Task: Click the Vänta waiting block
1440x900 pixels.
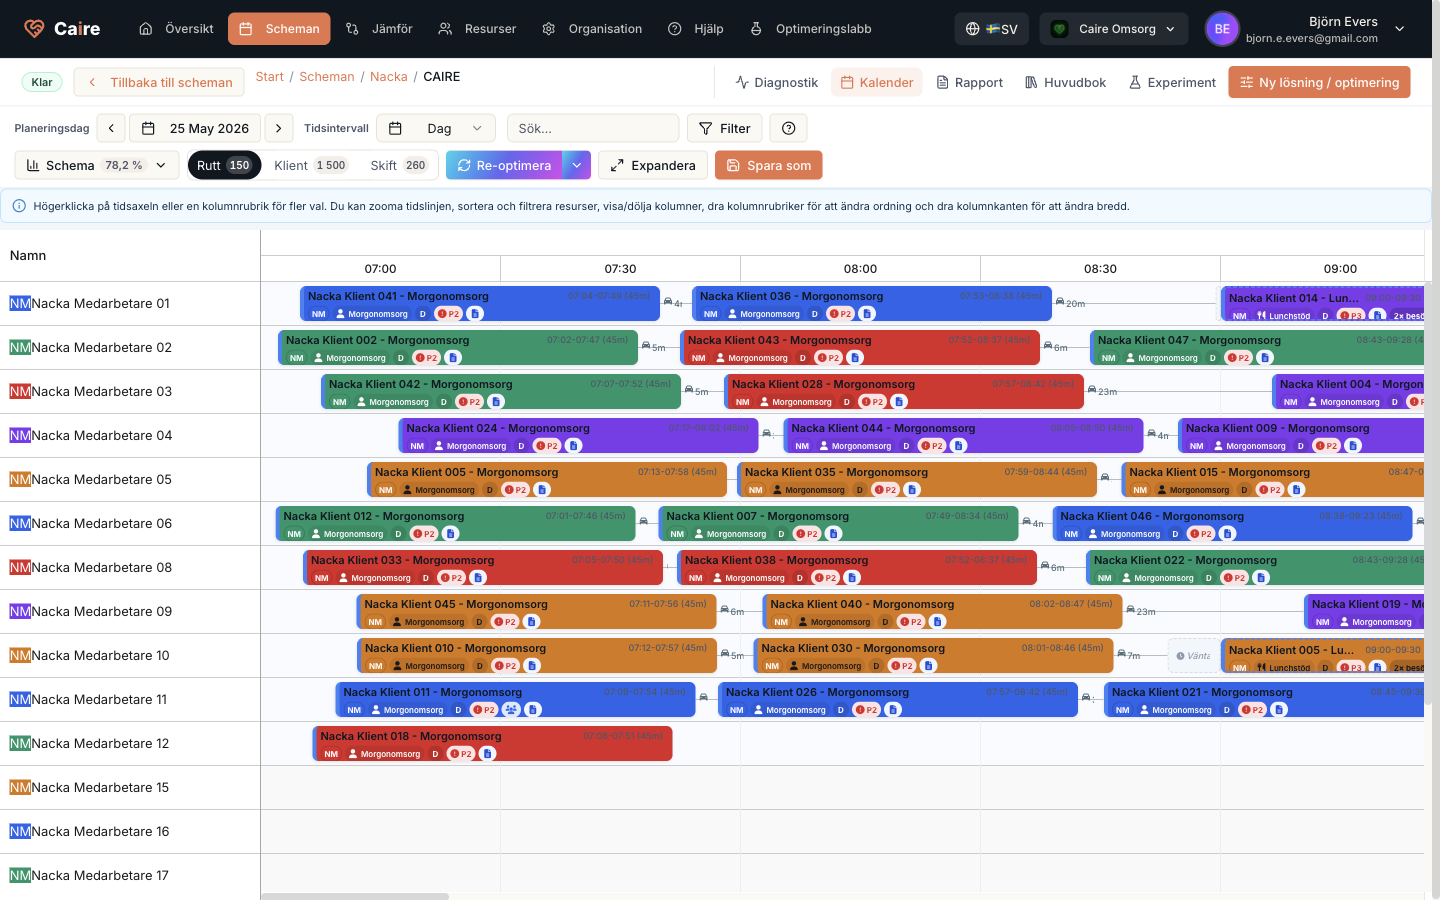Action: 1193,656
